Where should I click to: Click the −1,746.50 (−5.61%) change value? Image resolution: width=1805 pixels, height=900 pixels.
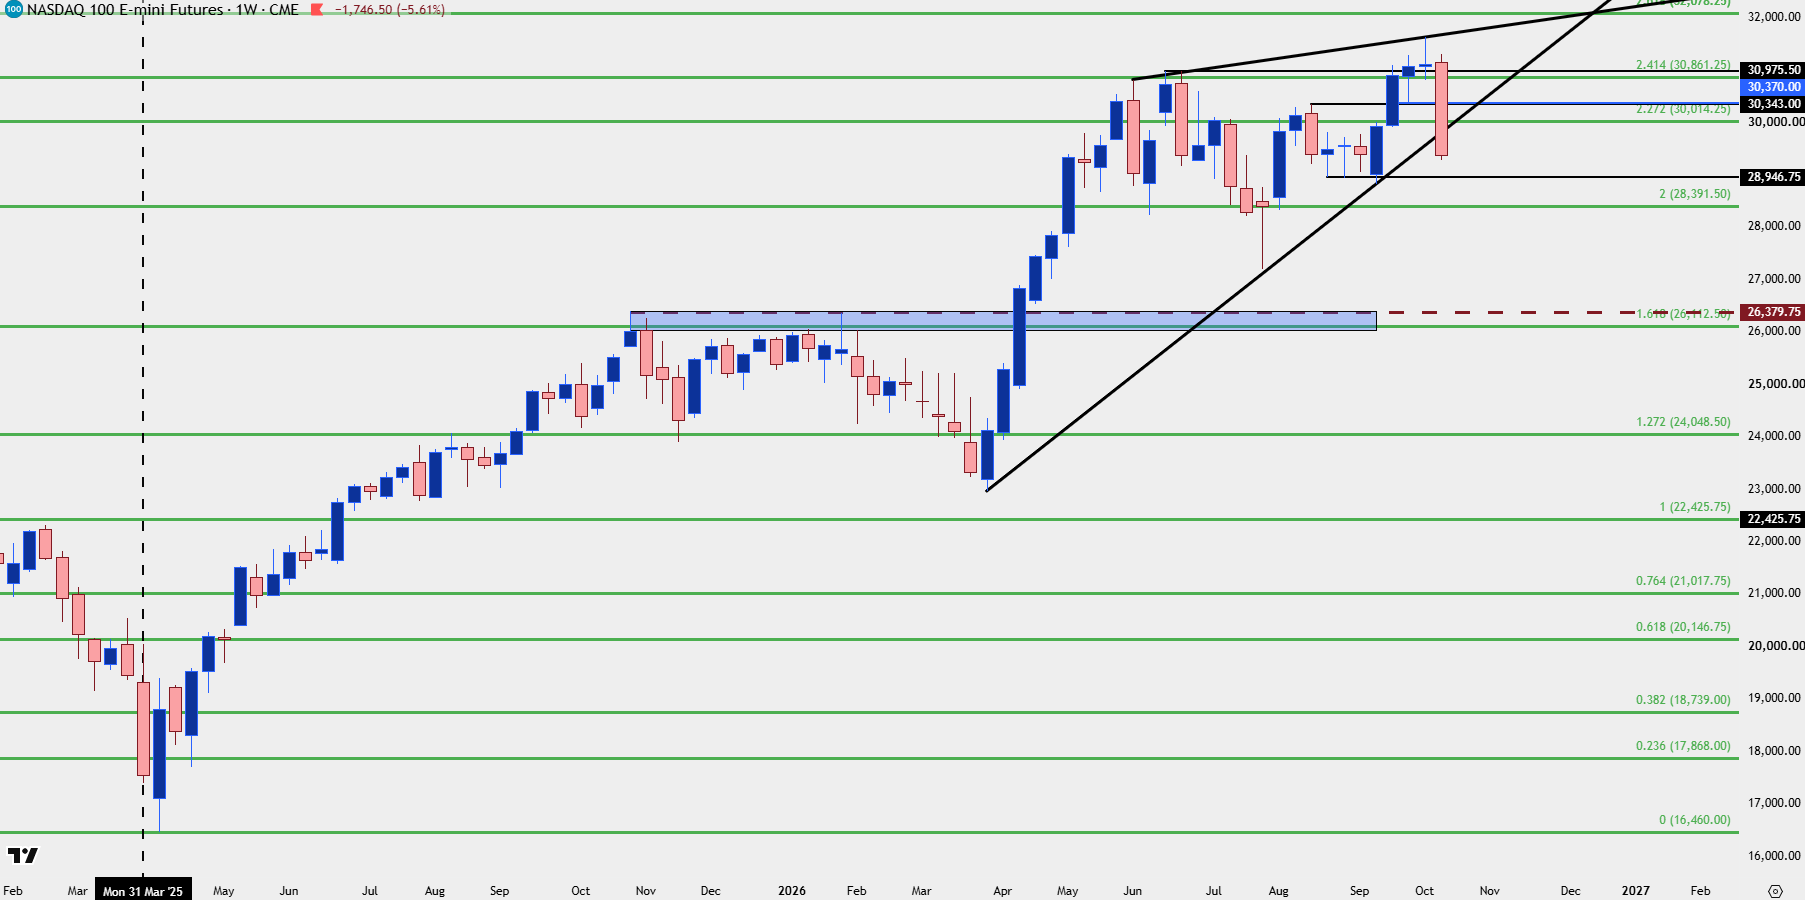pos(390,10)
